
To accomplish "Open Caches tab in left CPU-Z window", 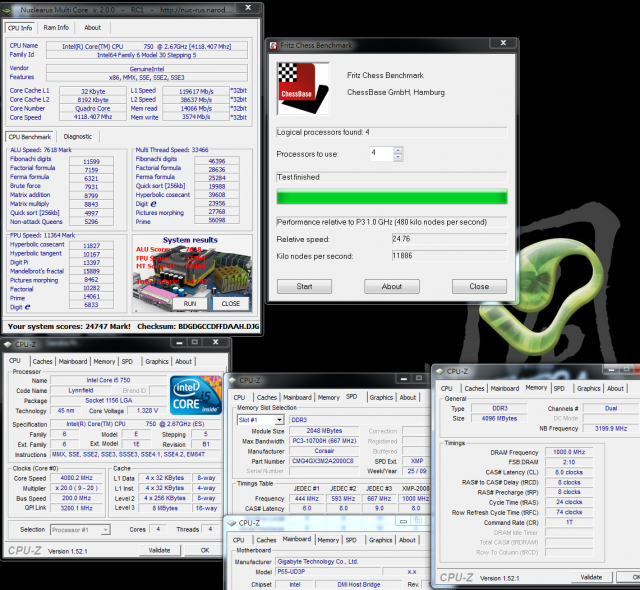I will (42, 362).
